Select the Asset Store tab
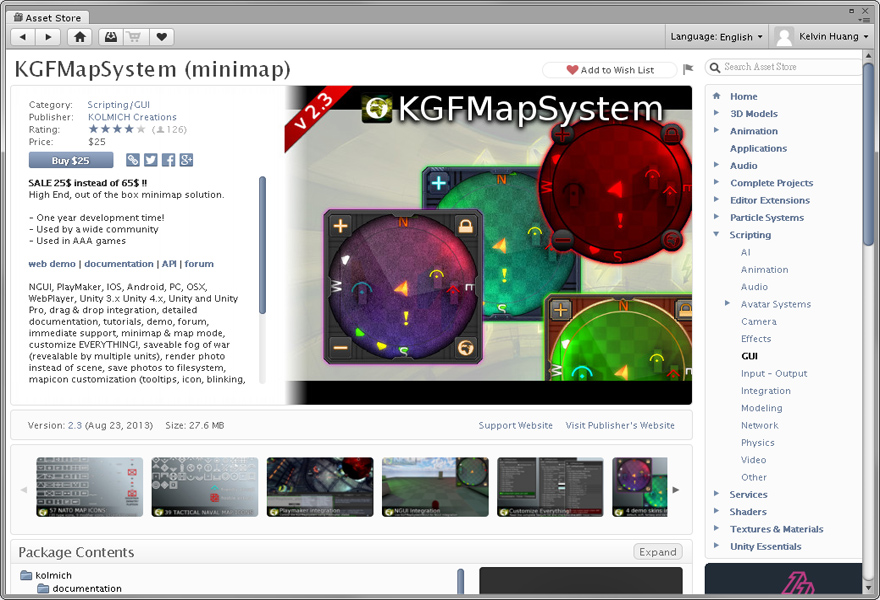This screenshot has height=600, width=880. [x=47, y=17]
